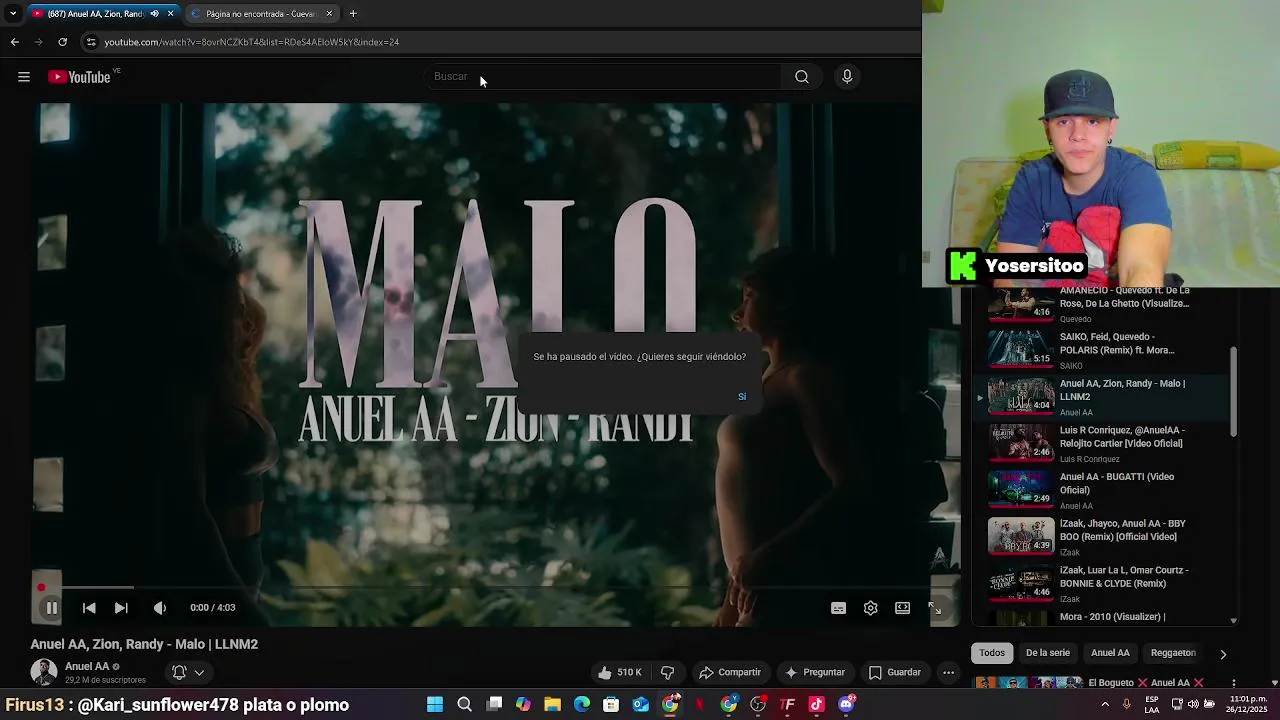Go to the previous video in playlist
1280x720 pixels.
pyautogui.click(x=89, y=608)
